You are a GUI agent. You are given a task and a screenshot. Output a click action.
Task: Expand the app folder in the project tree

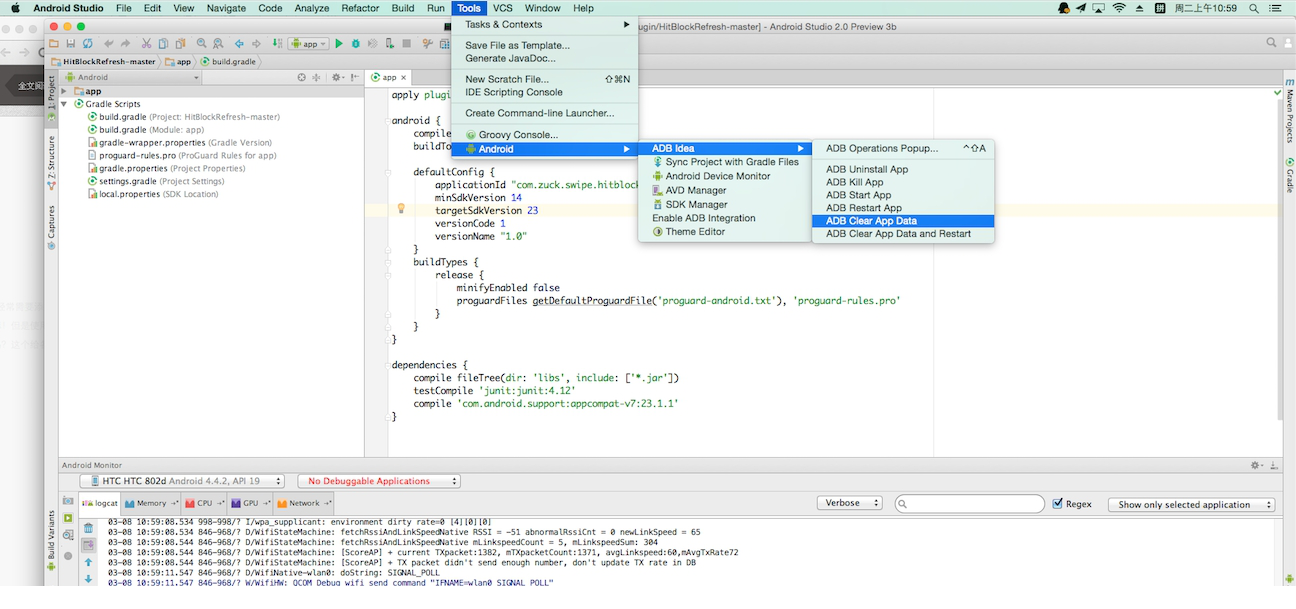tap(64, 91)
